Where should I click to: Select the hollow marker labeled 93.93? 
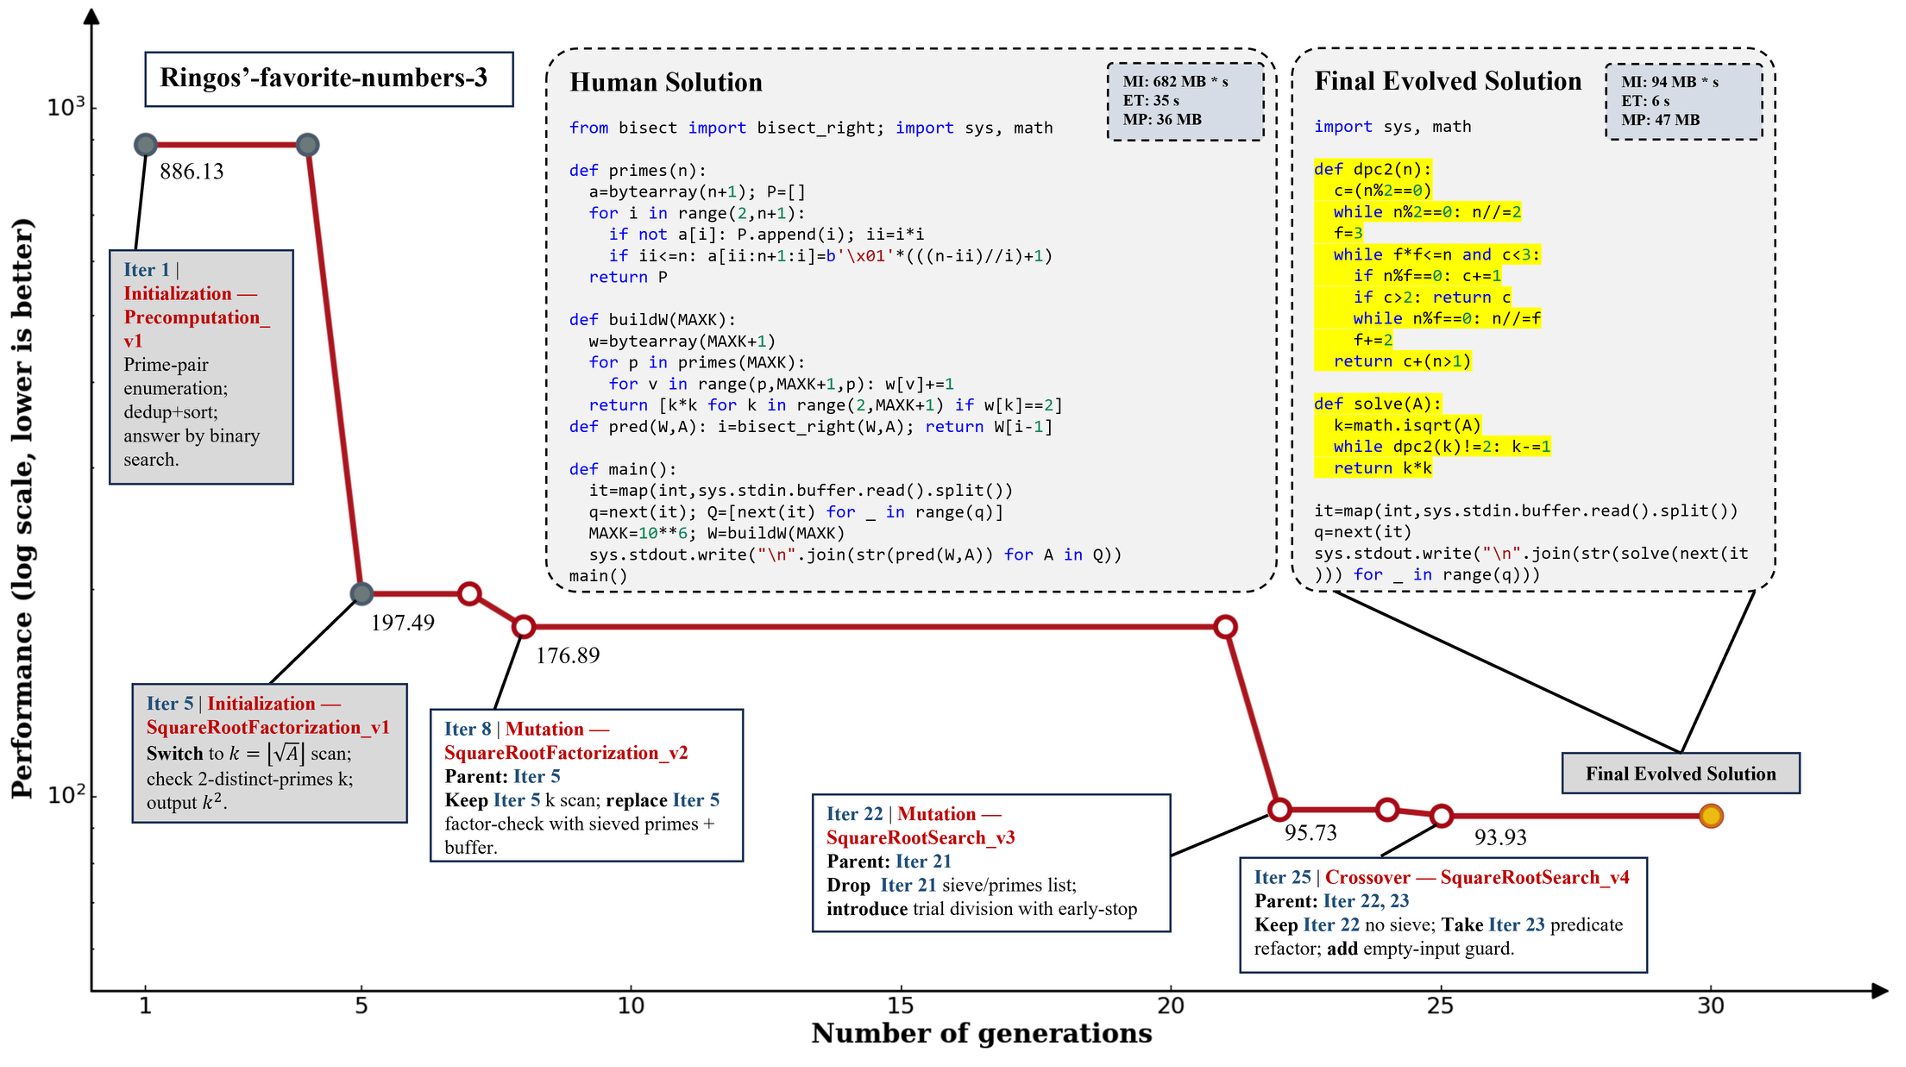[1441, 816]
